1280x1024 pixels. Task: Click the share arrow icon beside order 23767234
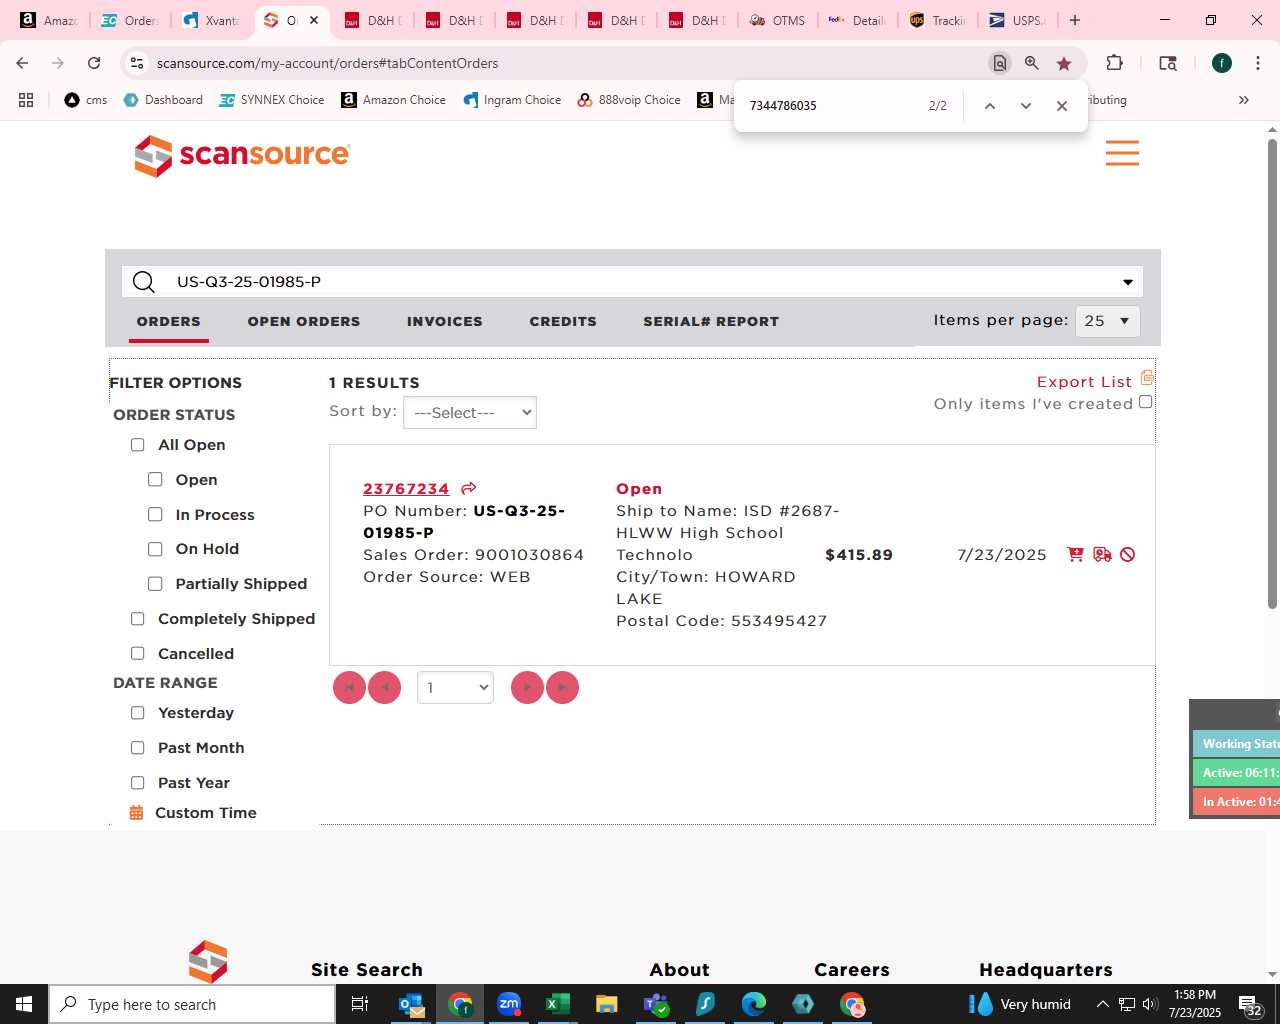click(468, 488)
